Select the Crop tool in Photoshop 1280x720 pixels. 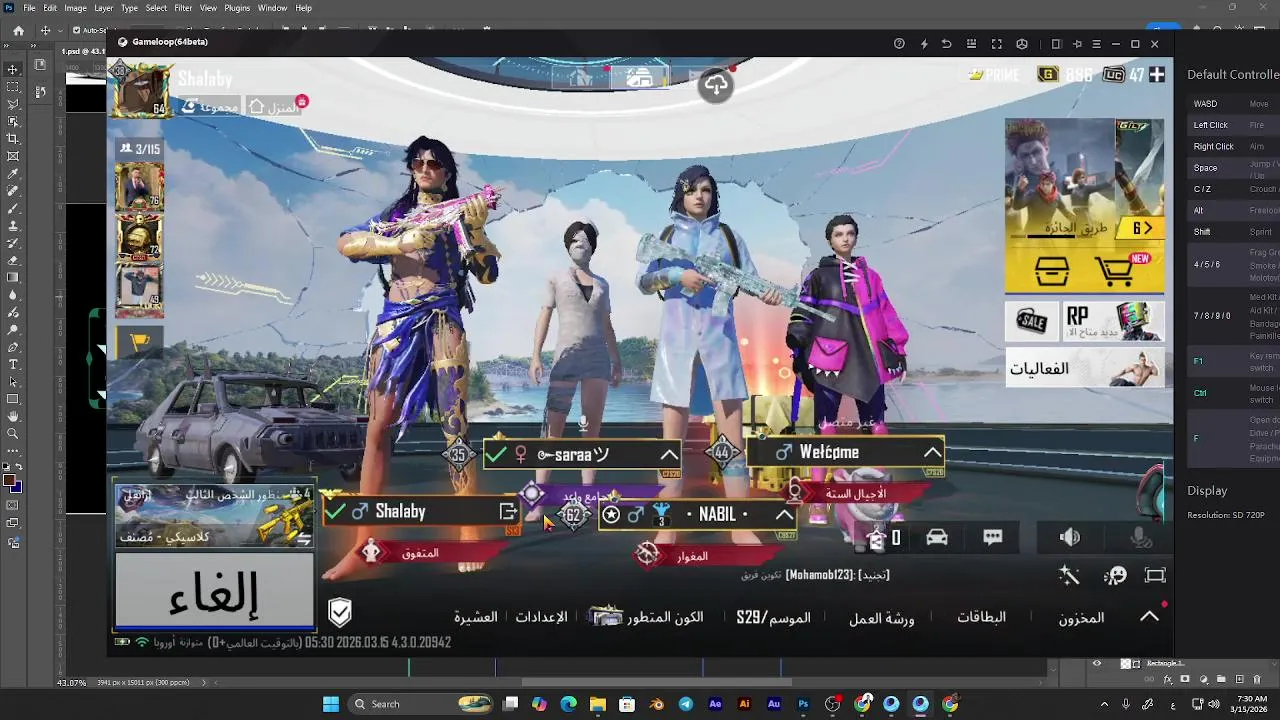tap(13, 139)
